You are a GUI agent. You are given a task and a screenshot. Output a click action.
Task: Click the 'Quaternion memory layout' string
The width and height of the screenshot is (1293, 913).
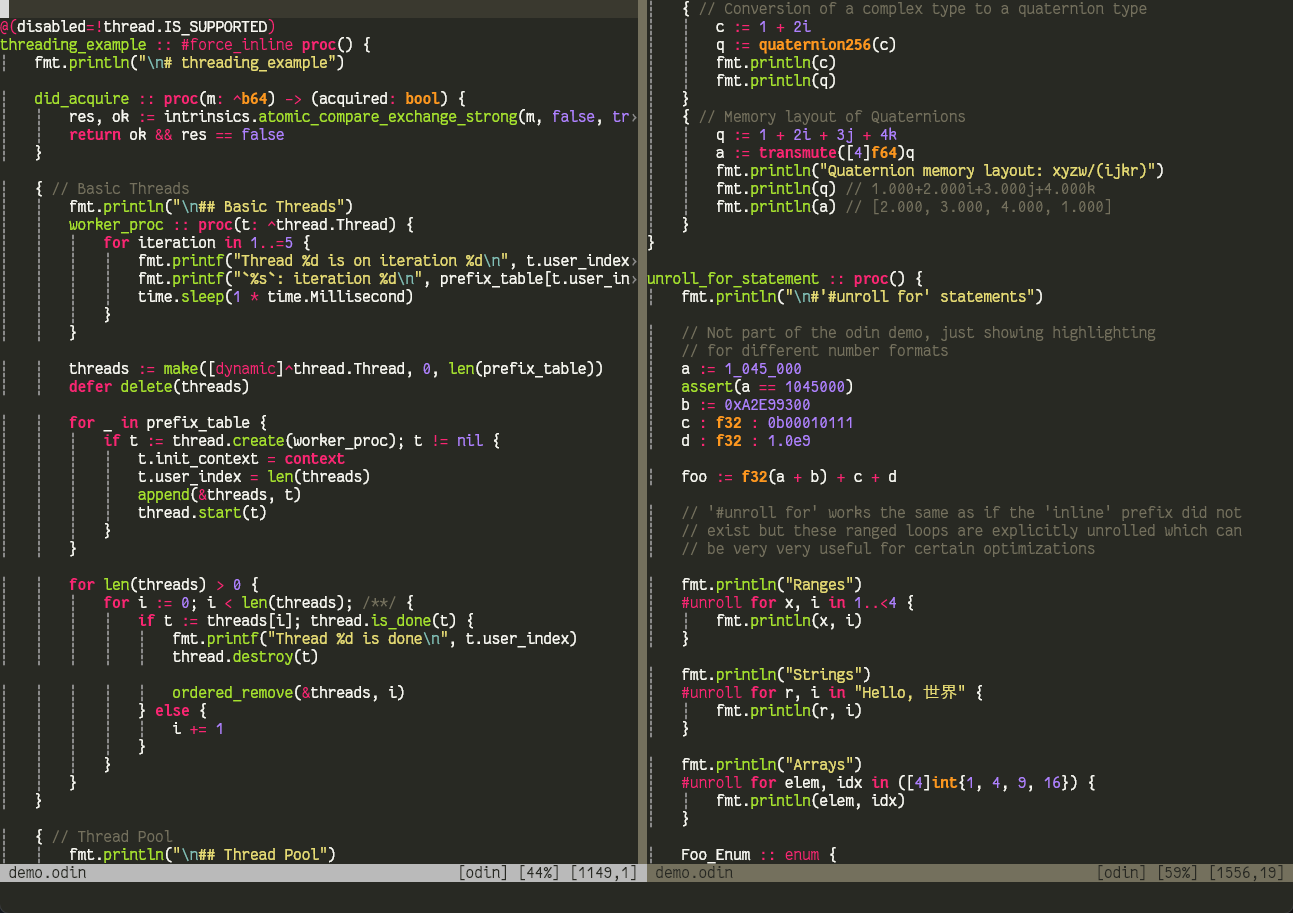[987, 170]
